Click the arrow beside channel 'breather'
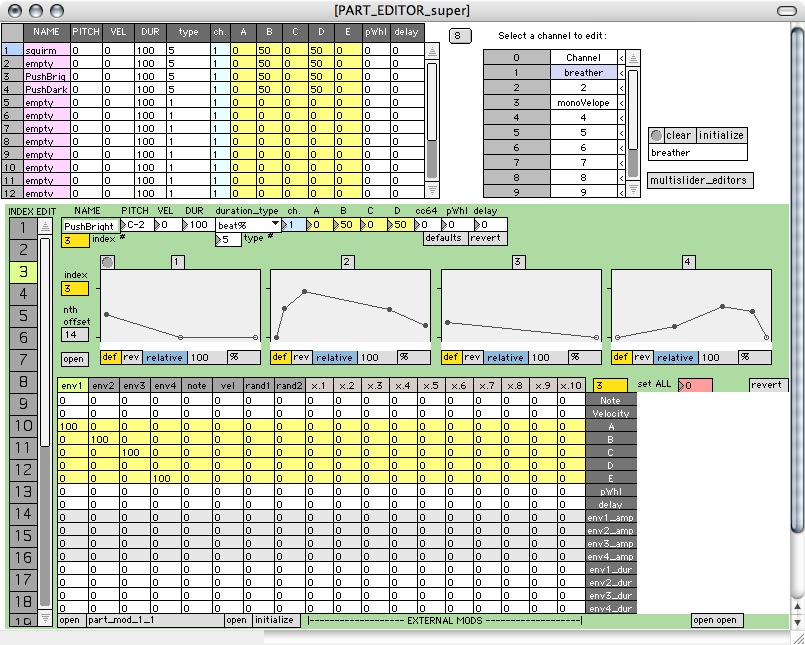 [x=621, y=73]
